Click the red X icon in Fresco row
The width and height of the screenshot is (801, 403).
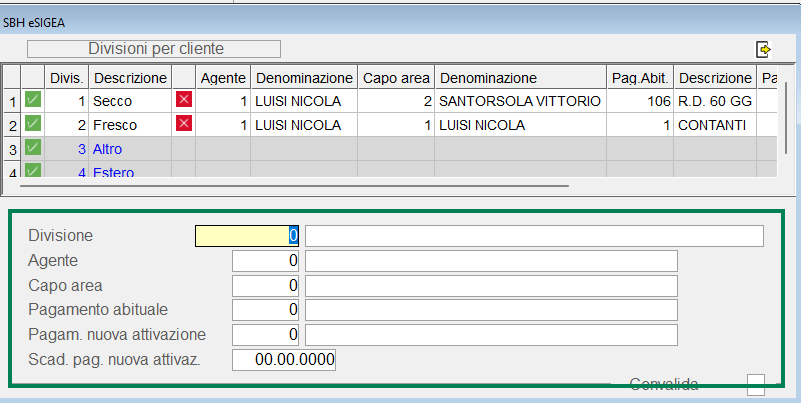pos(183,124)
